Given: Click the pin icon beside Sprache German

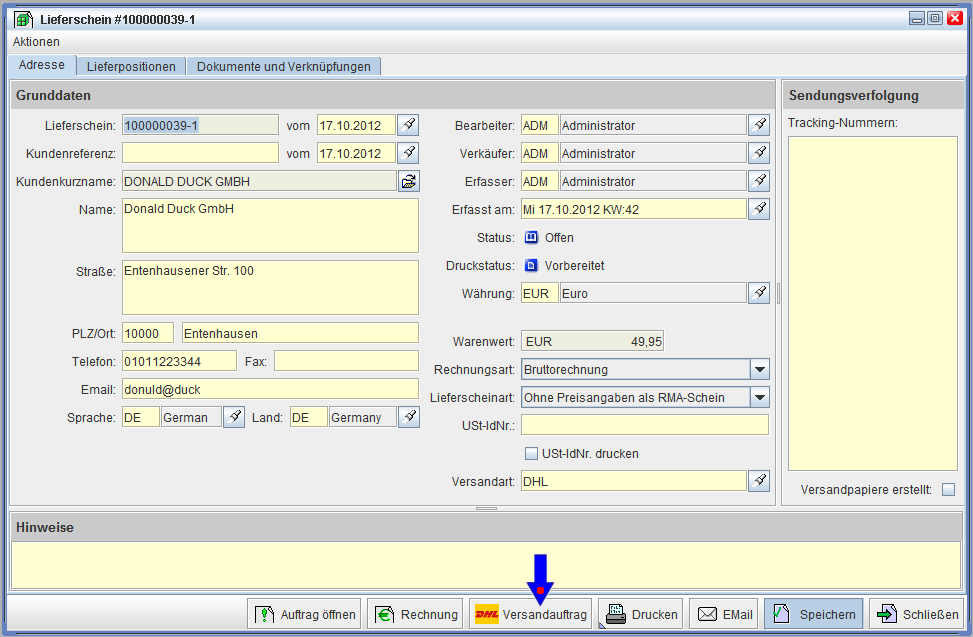Looking at the screenshot, I should [x=233, y=417].
